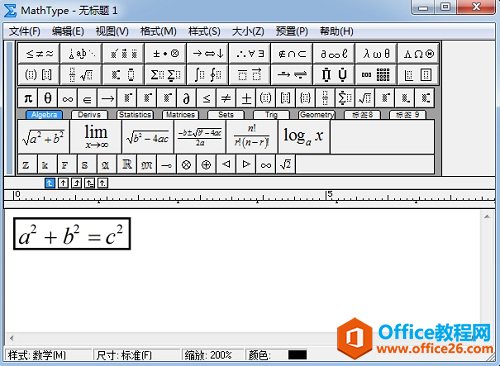Viewport: 500px width, 366px height.
Task: Switch to the Algebra tab
Action: [44, 115]
